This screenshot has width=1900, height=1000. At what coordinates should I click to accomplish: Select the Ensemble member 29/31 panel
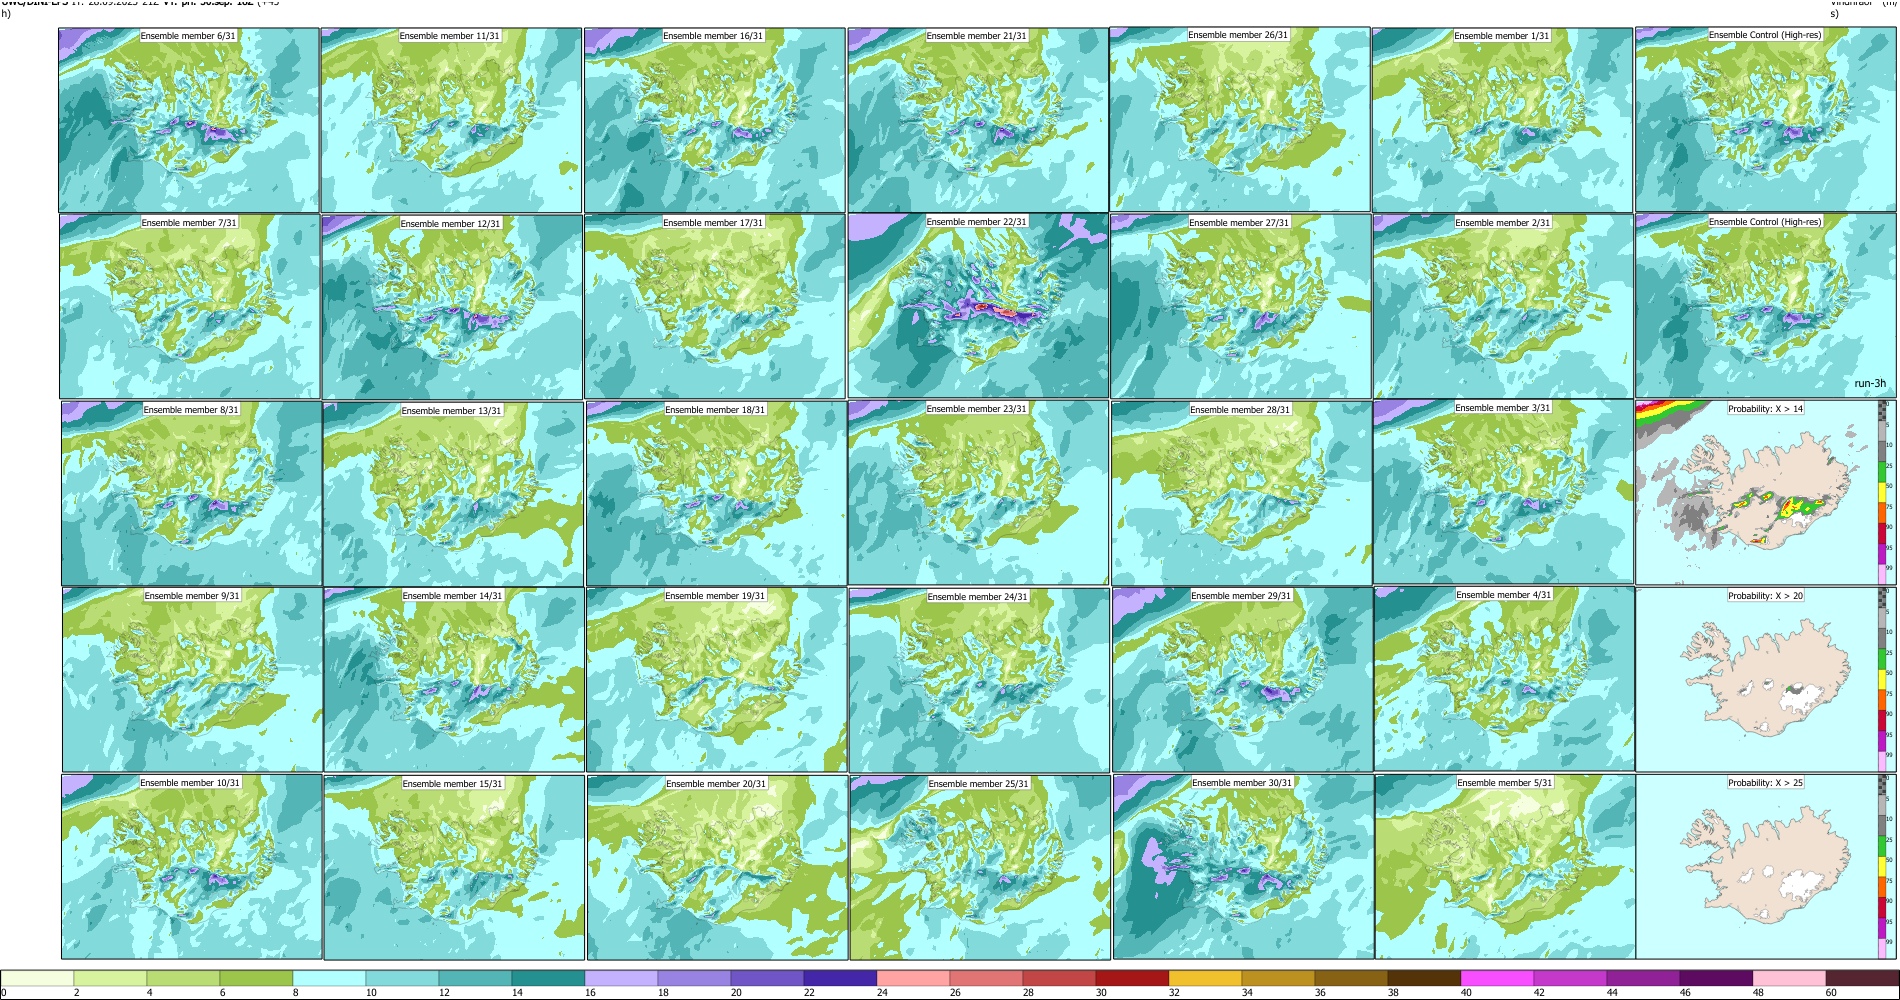click(1242, 680)
